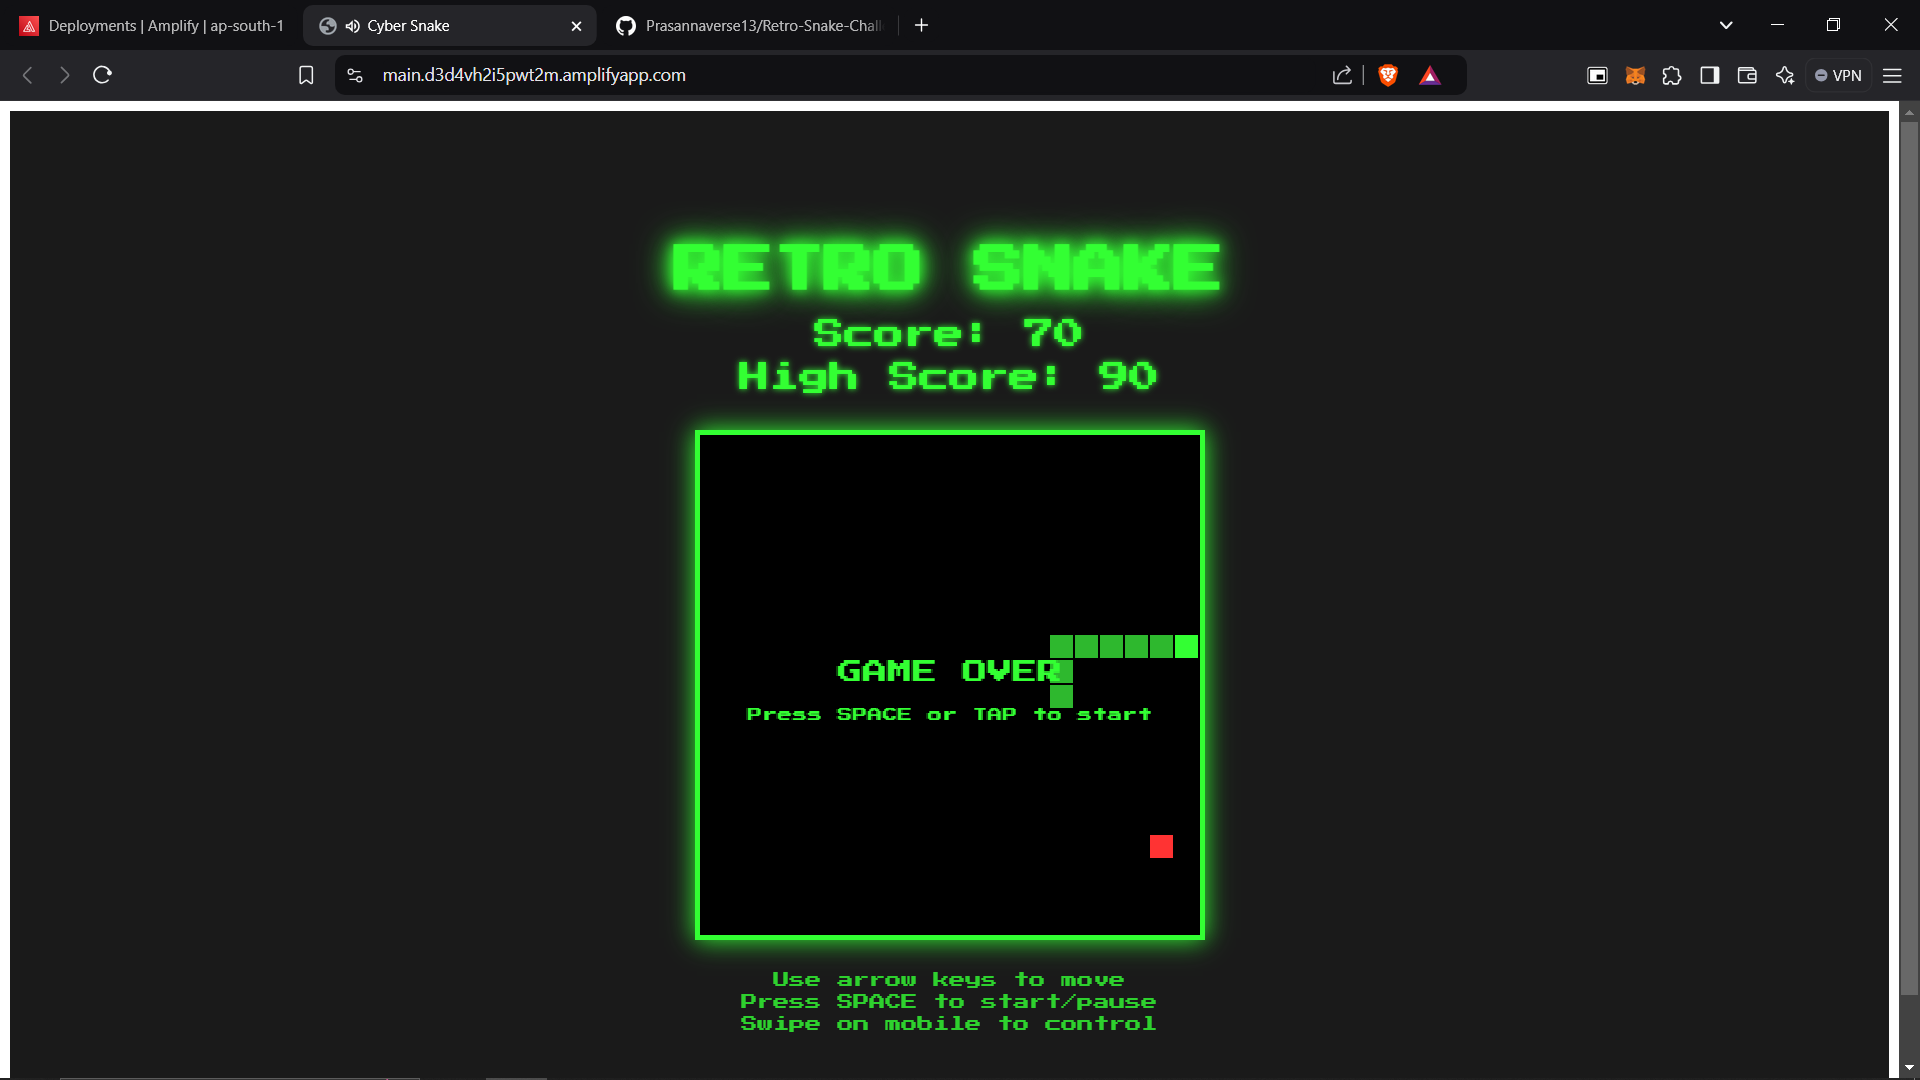This screenshot has height=1080, width=1920.
Task: Tap Press SPACE or TAP to start
Action: coord(948,714)
